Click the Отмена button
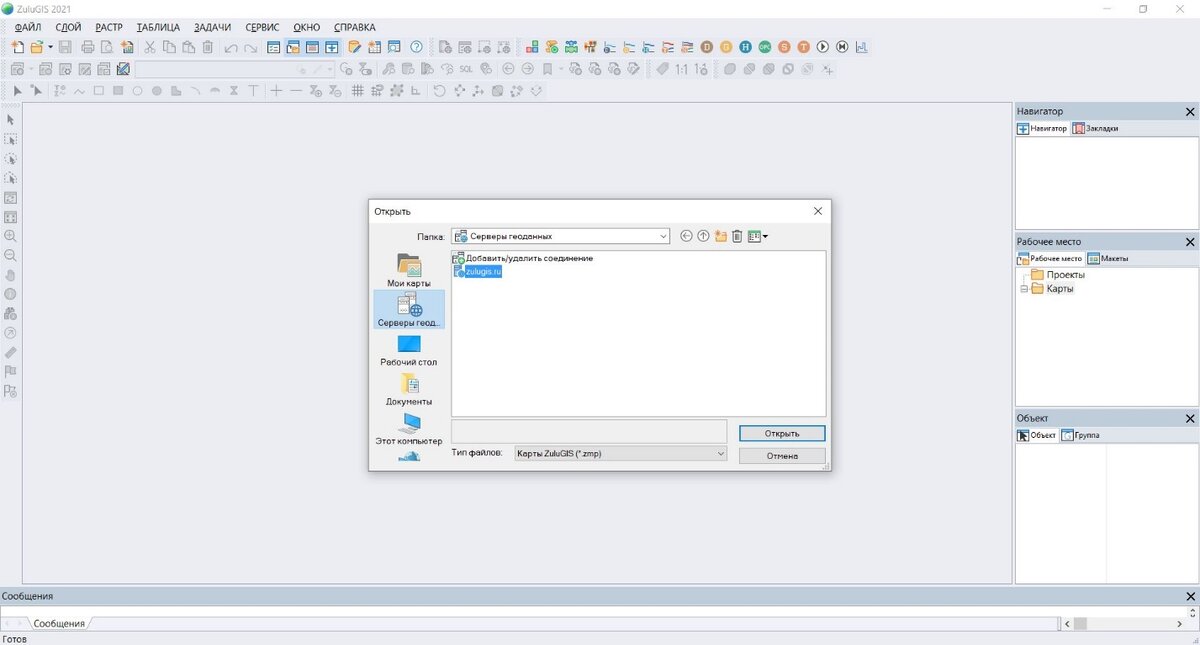Screen dimensions: 1200x645 pyautogui.click(x=782, y=455)
